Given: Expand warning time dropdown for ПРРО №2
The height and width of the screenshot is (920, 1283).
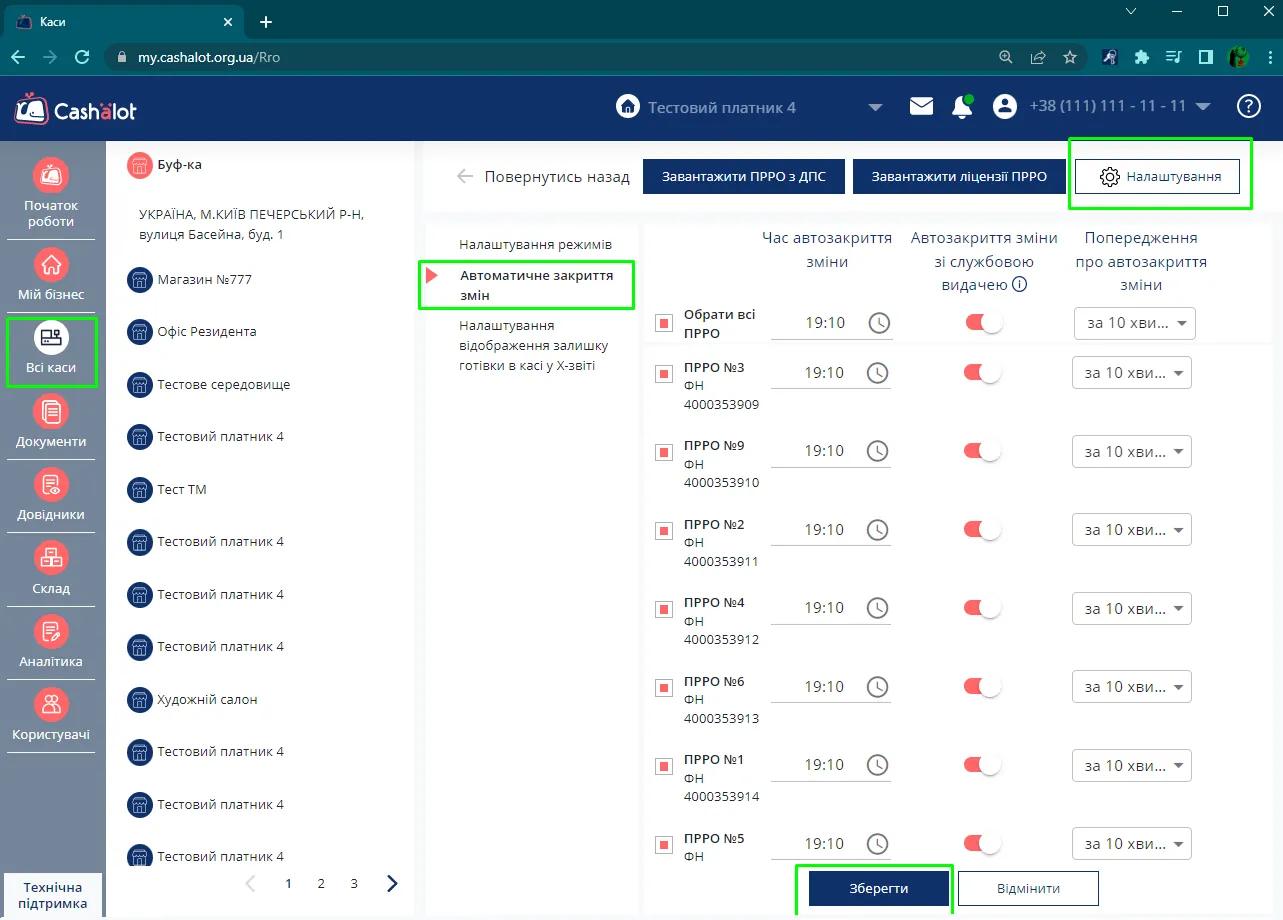Looking at the screenshot, I should coord(1131,530).
